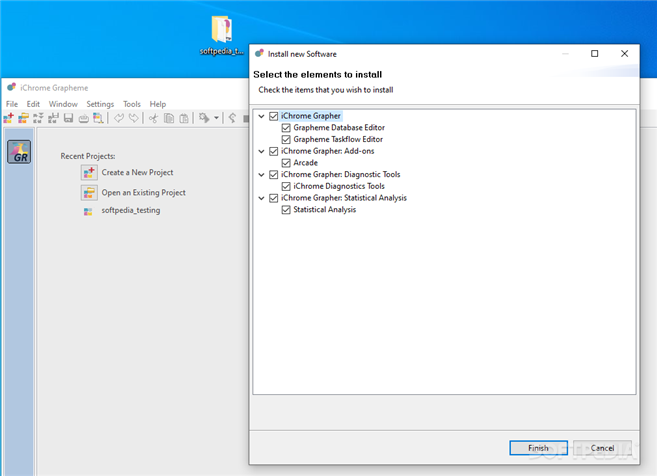Click the Open an Existing Project link
Image resolution: width=657 pixels, height=476 pixels.
(143, 193)
